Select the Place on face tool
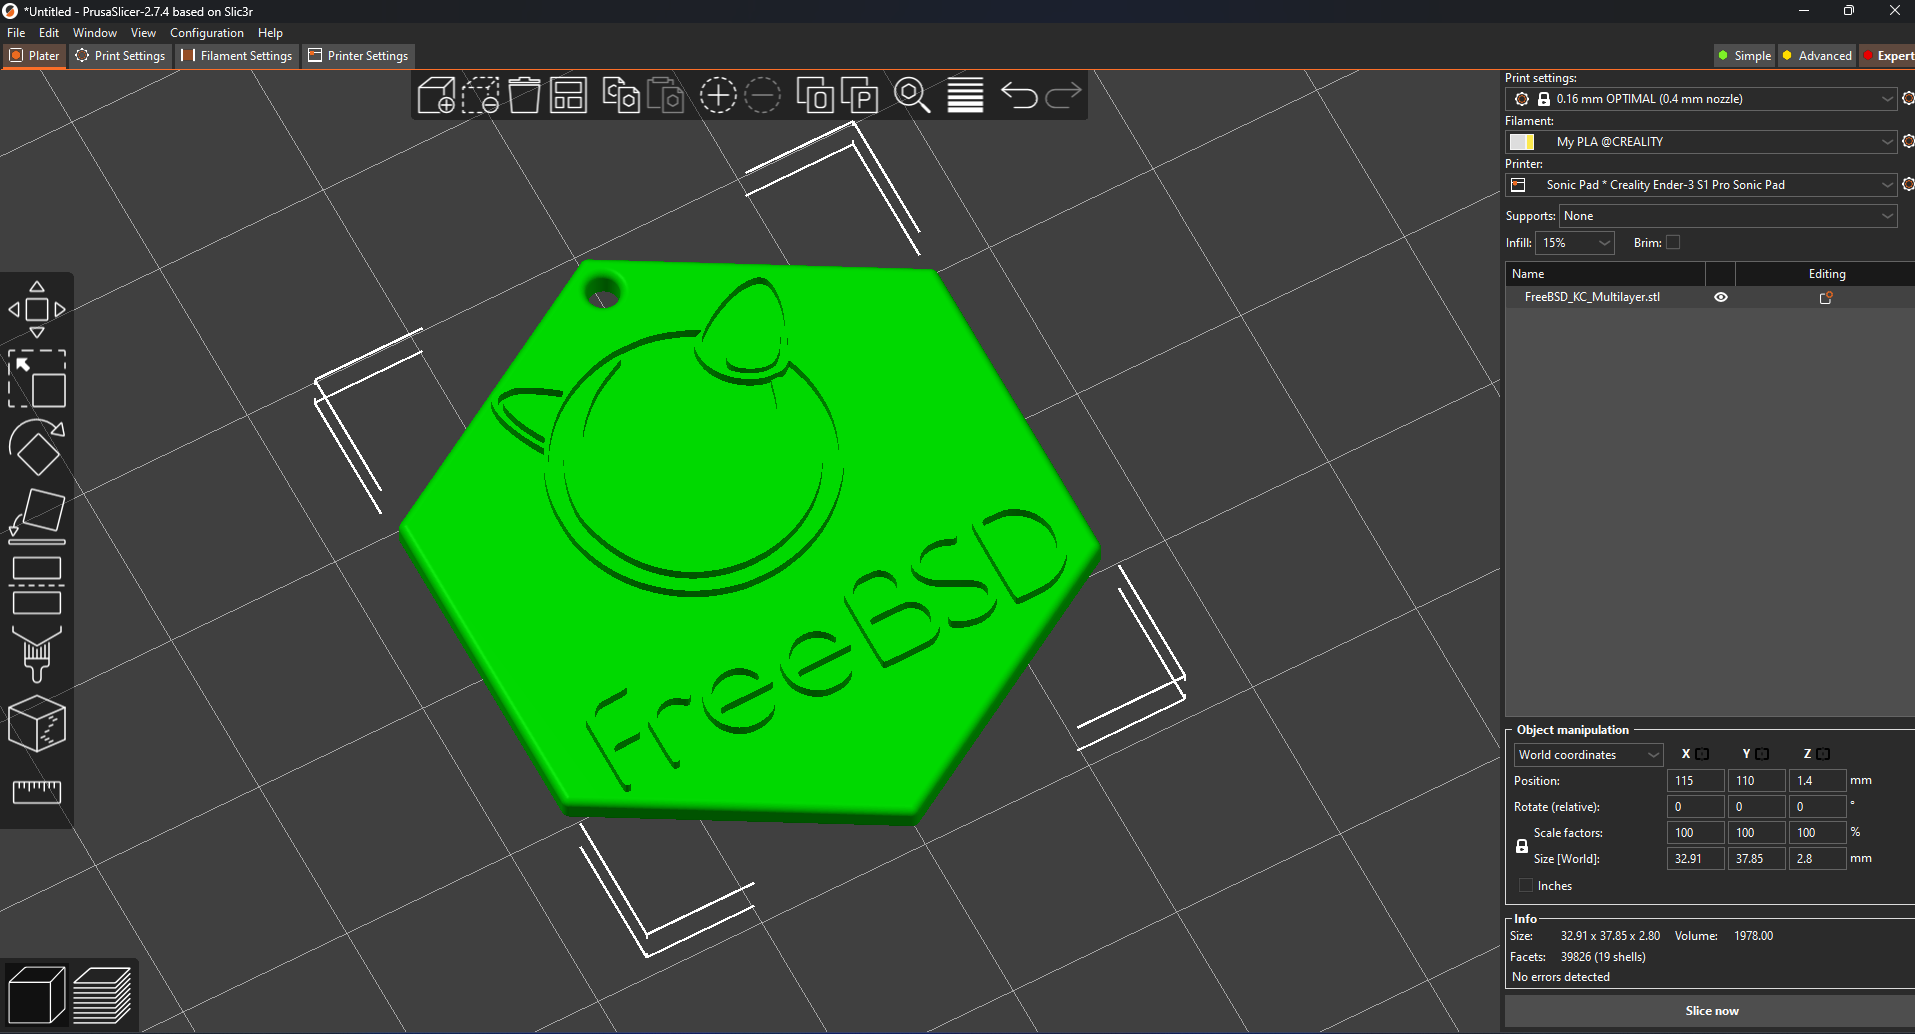 (x=37, y=516)
